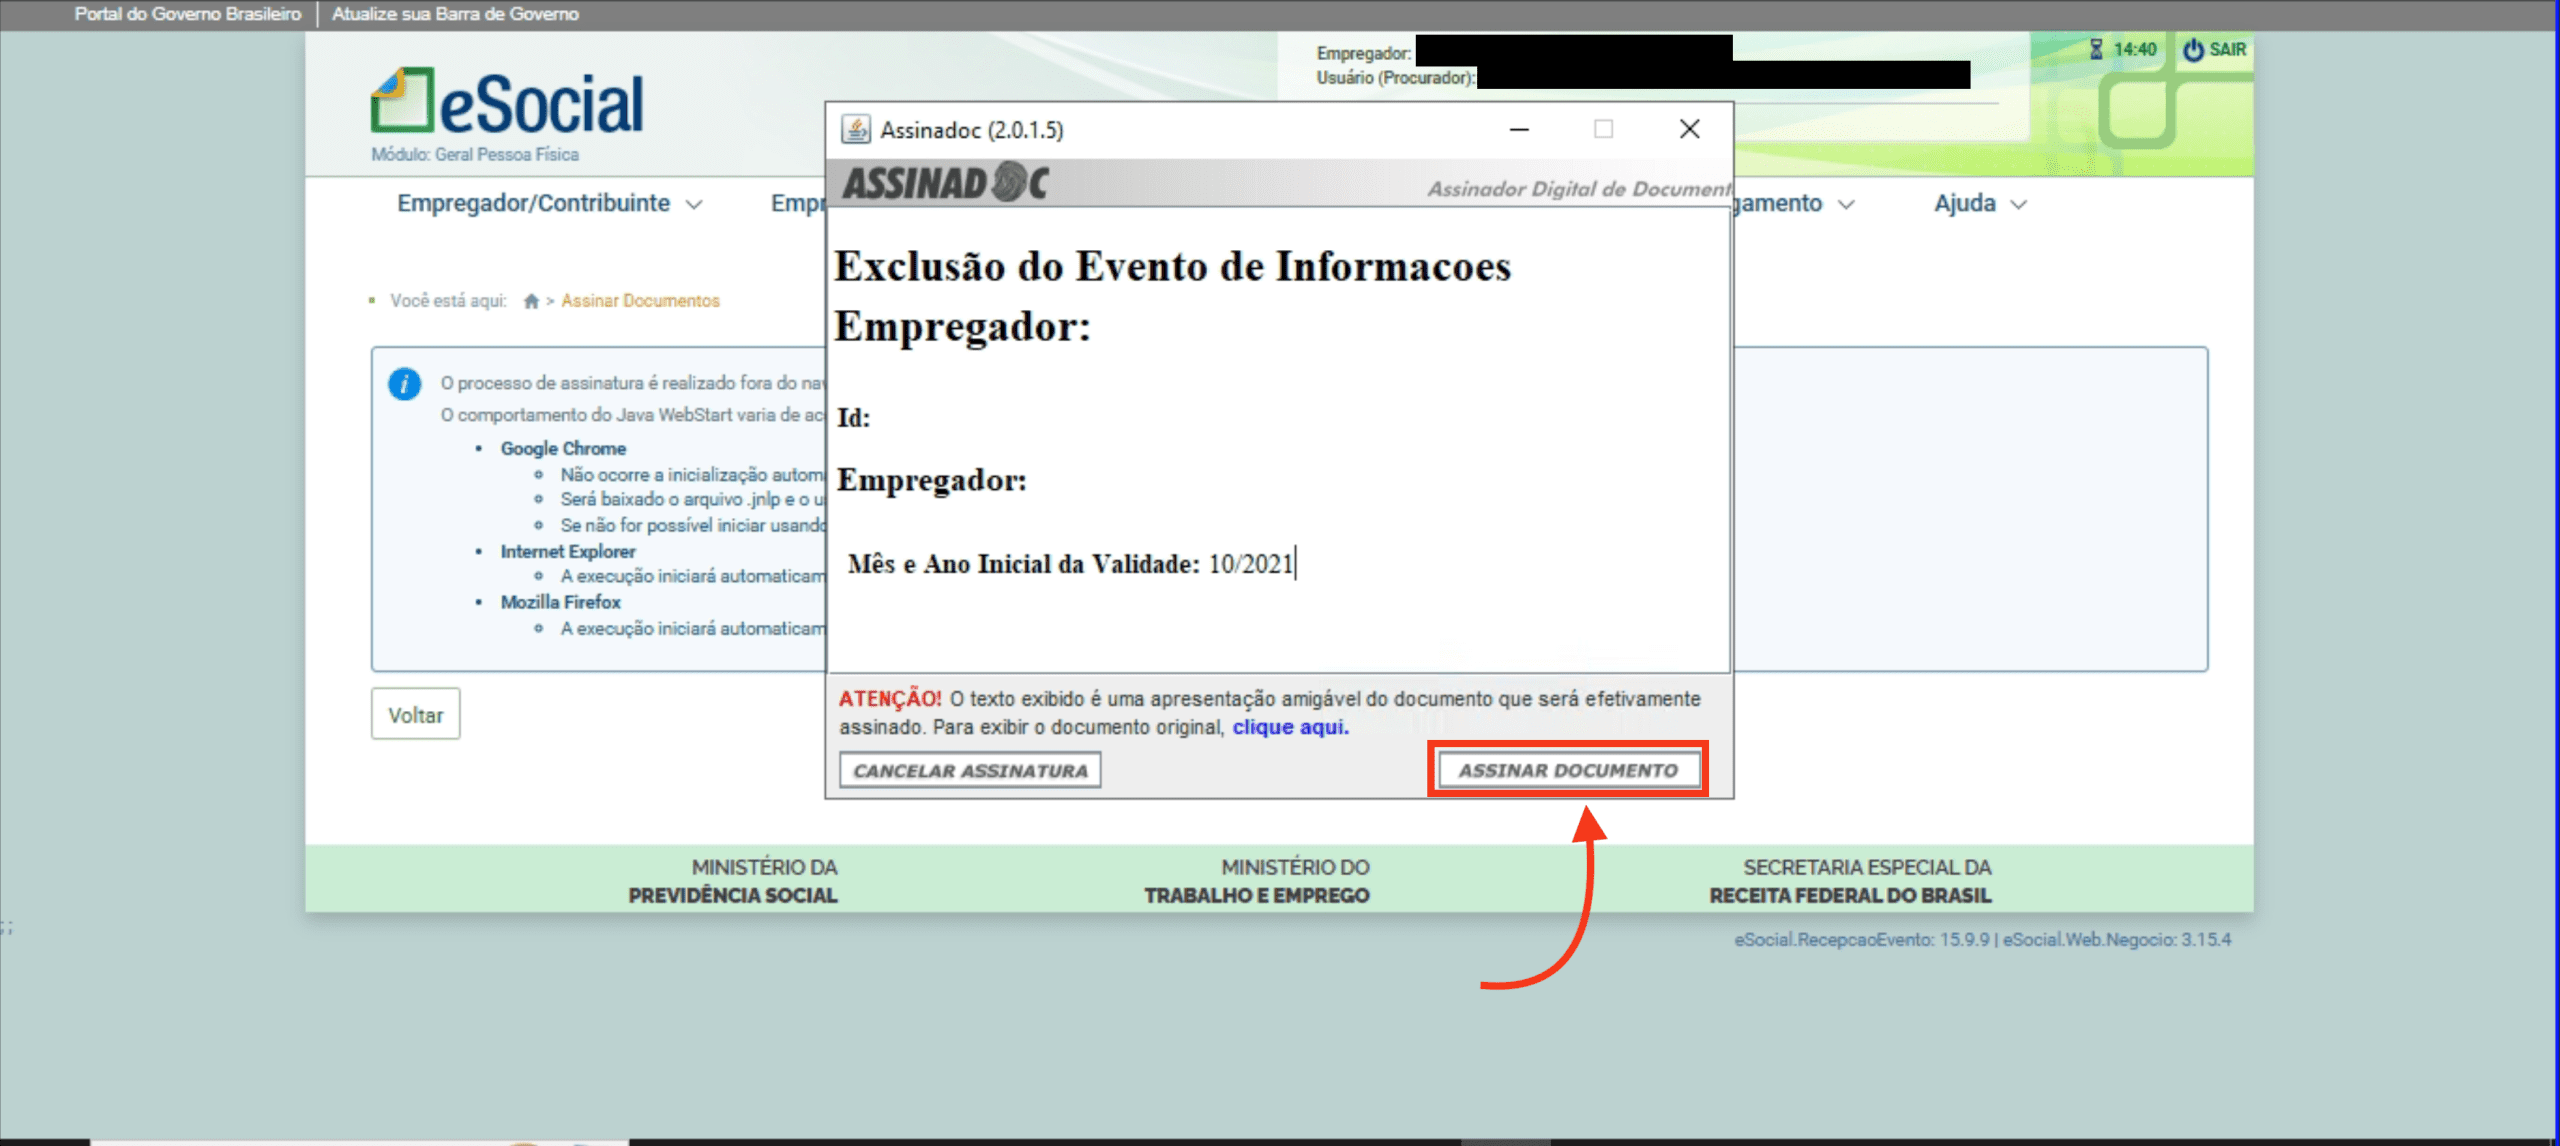Close the Assinadoc dialog window
The height and width of the screenshot is (1146, 2560).
(x=1689, y=129)
